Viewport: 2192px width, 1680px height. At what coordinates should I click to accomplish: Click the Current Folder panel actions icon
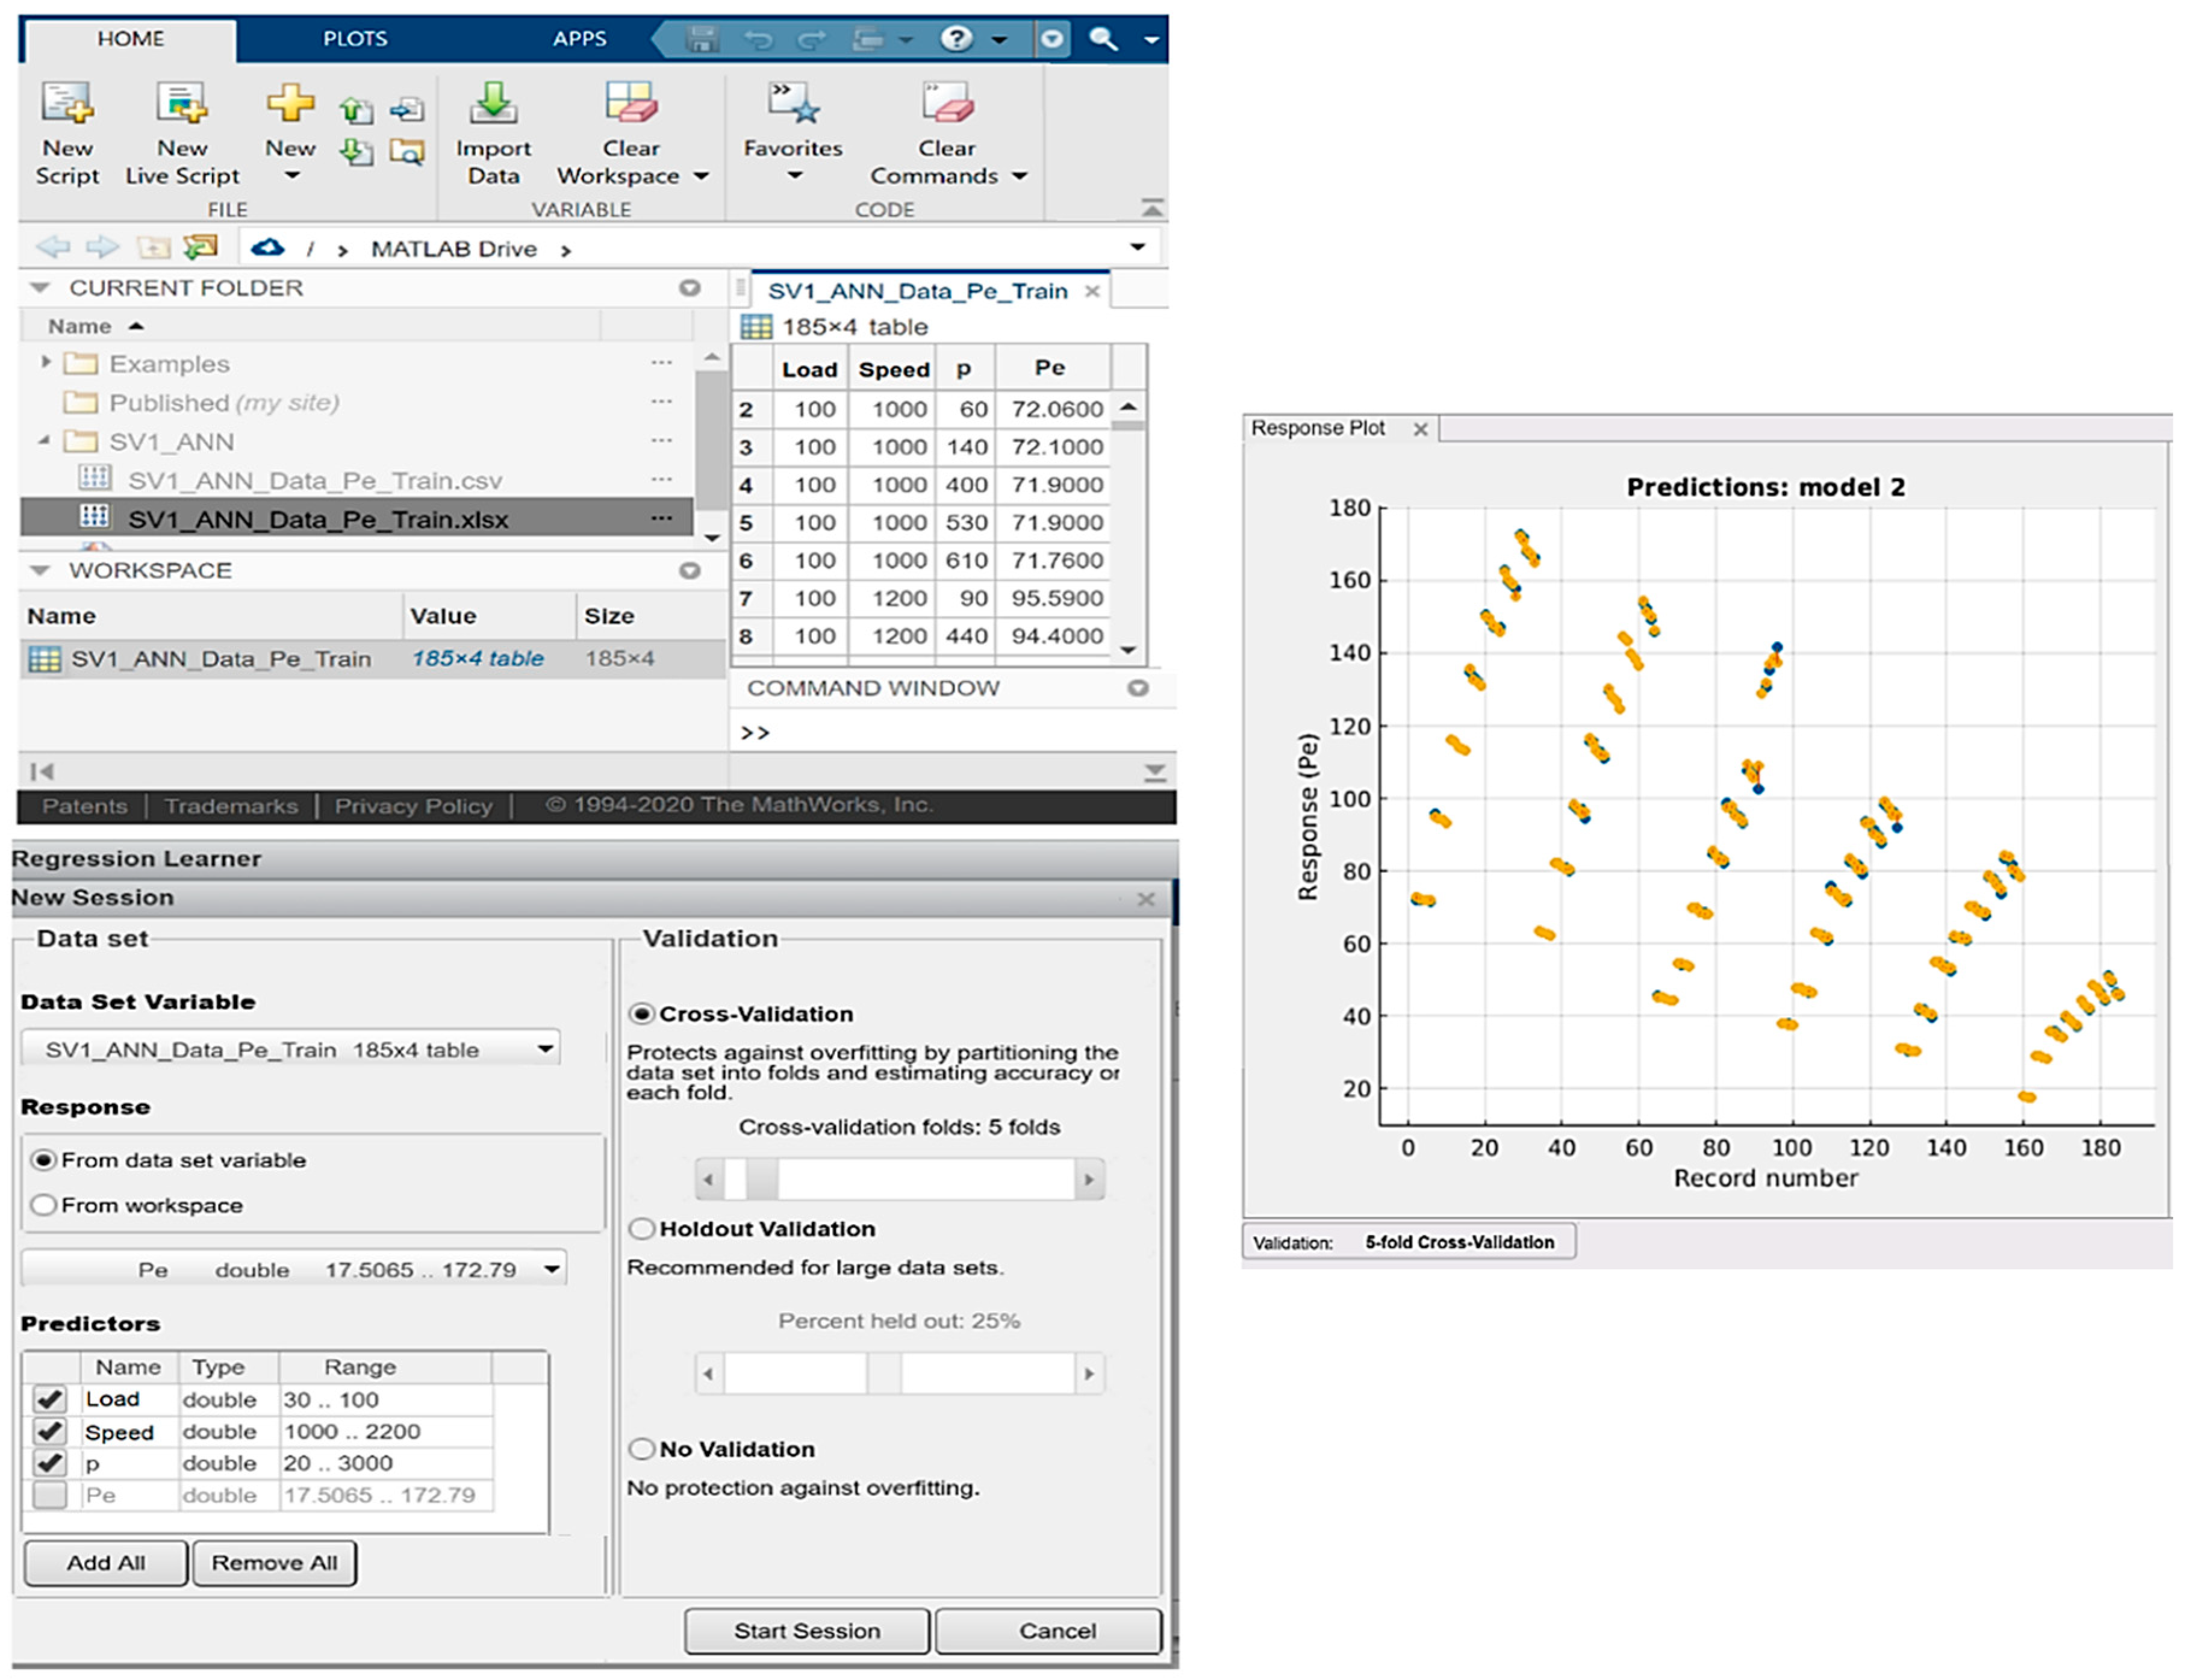point(689,288)
